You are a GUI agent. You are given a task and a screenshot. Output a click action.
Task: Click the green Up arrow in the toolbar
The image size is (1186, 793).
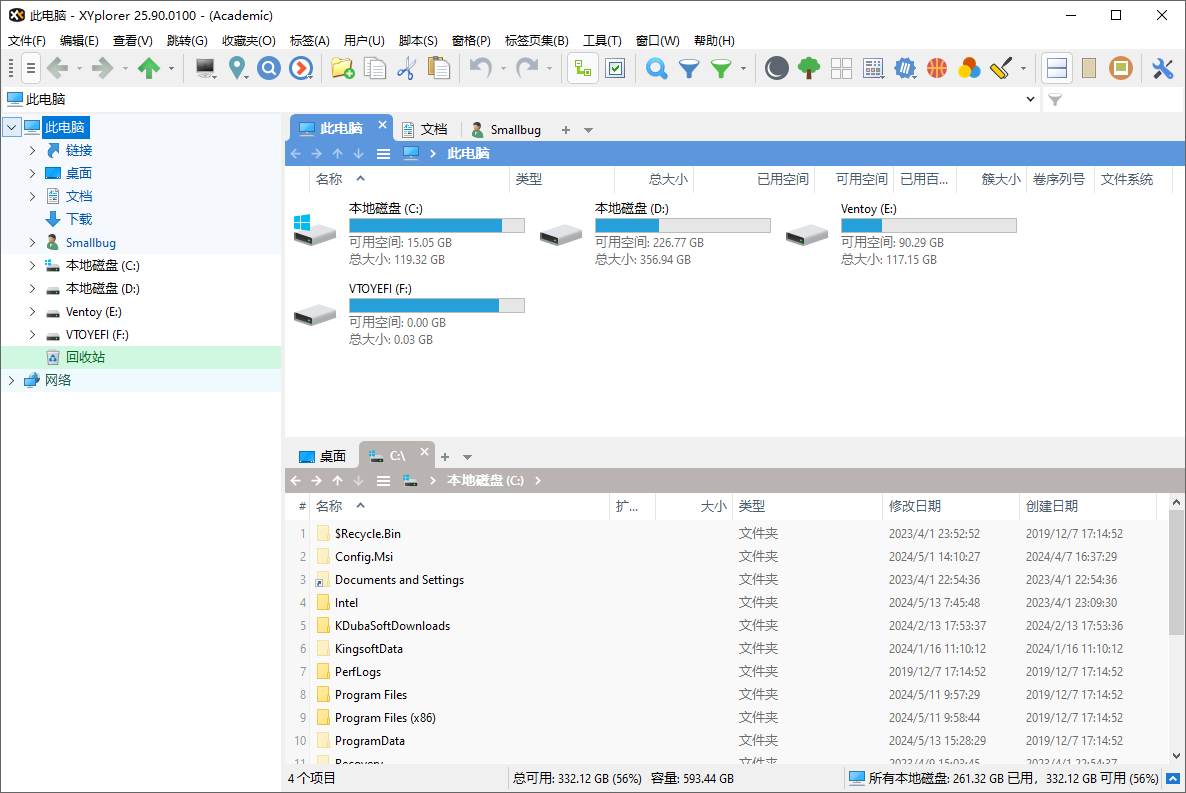pyautogui.click(x=148, y=69)
